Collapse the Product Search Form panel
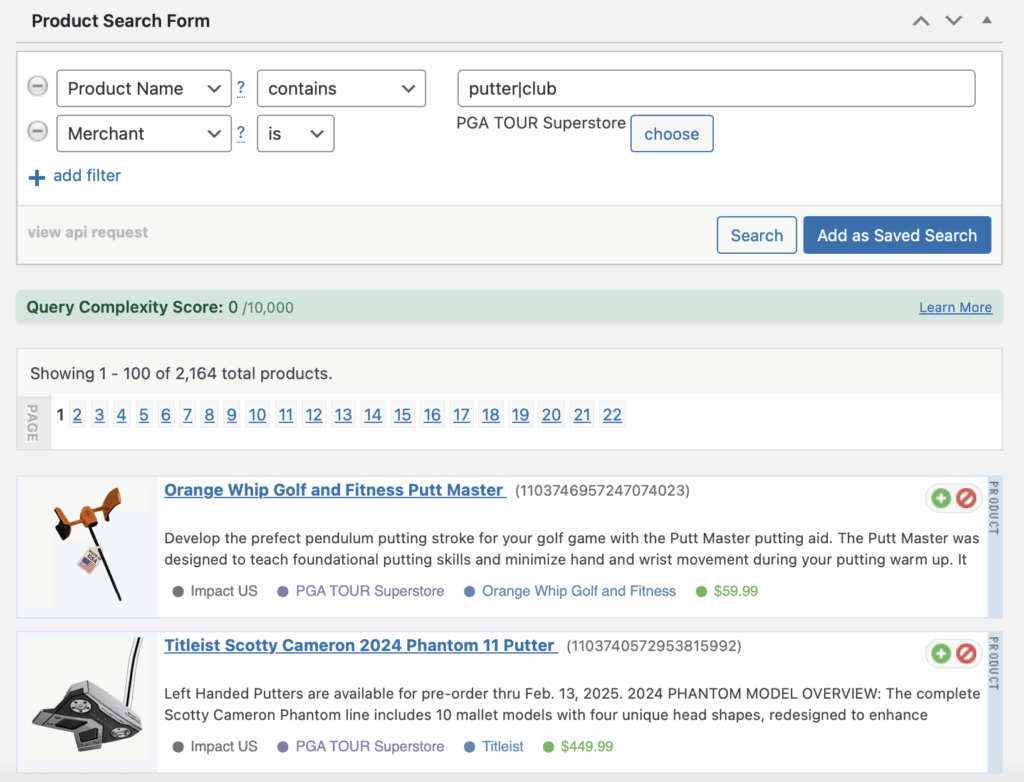Screen dimensions: 1024x782 [987, 21]
